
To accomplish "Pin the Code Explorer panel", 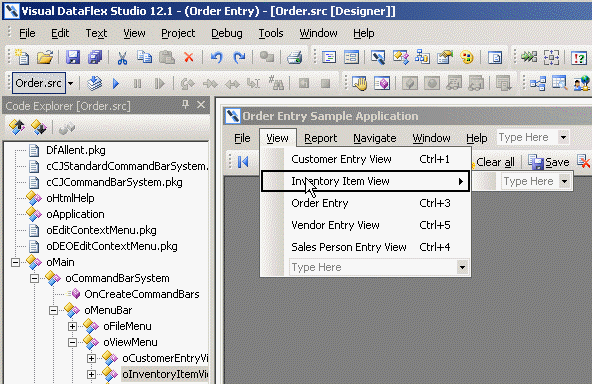I will (x=185, y=105).
